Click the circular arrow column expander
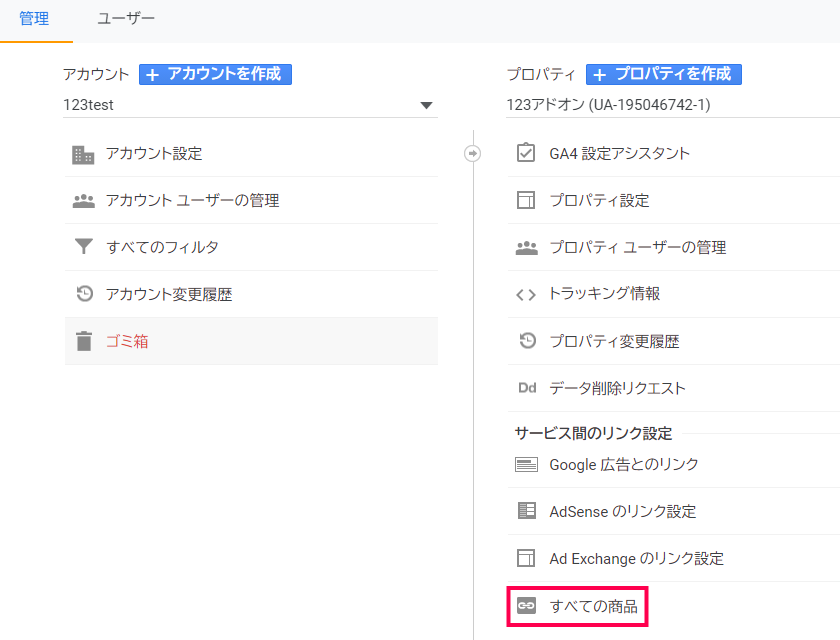 (472, 154)
